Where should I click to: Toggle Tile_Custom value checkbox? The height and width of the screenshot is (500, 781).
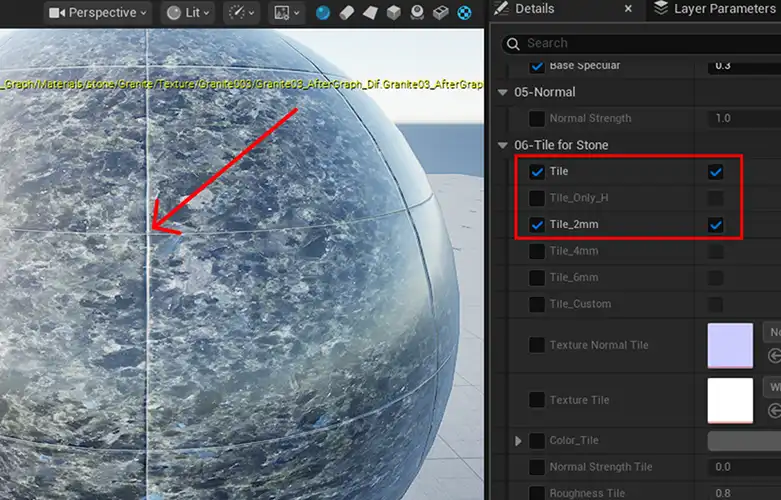point(716,304)
